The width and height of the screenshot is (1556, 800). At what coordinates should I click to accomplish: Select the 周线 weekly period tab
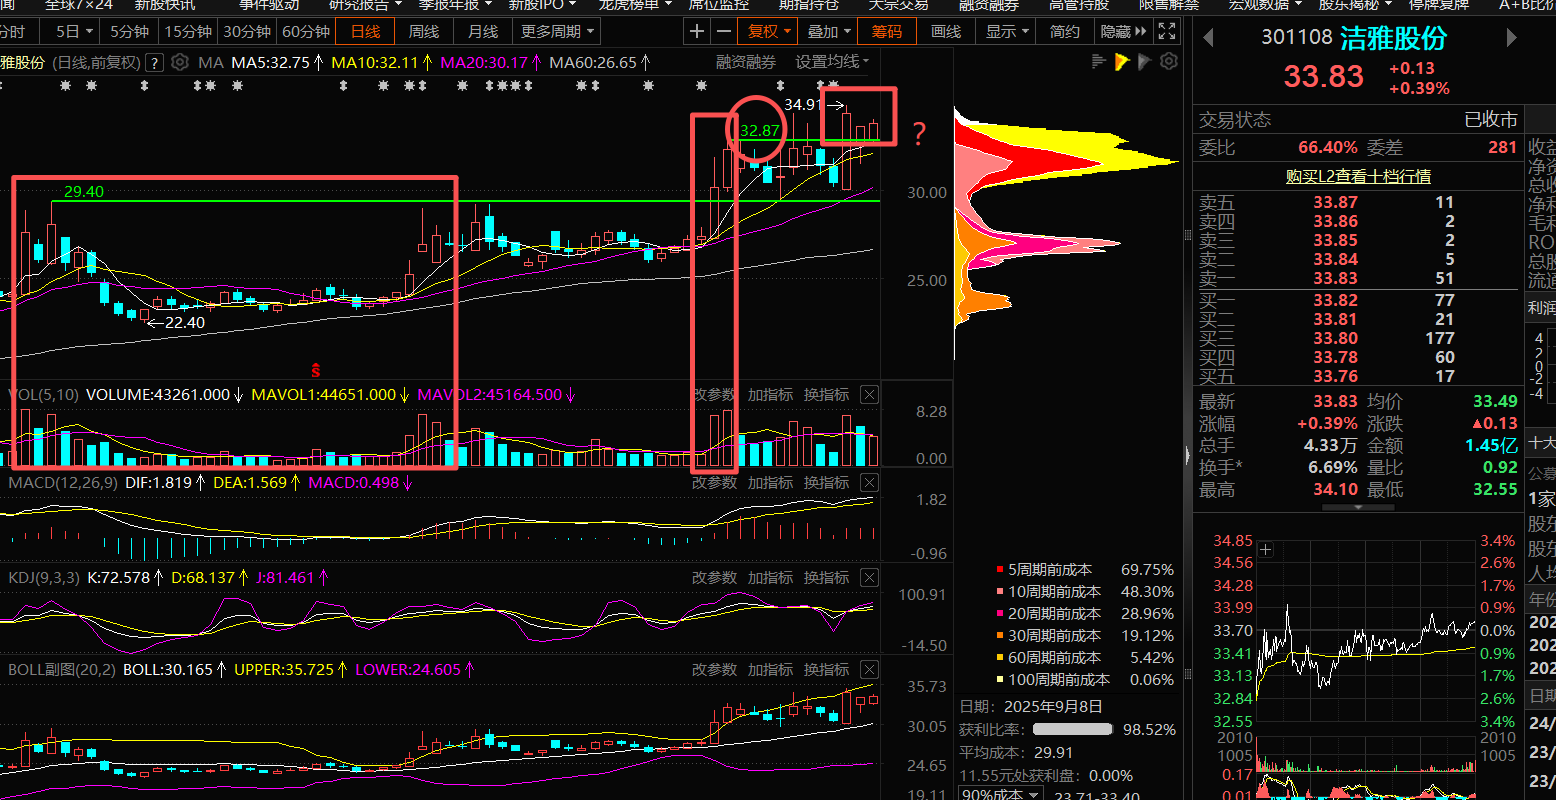[424, 31]
